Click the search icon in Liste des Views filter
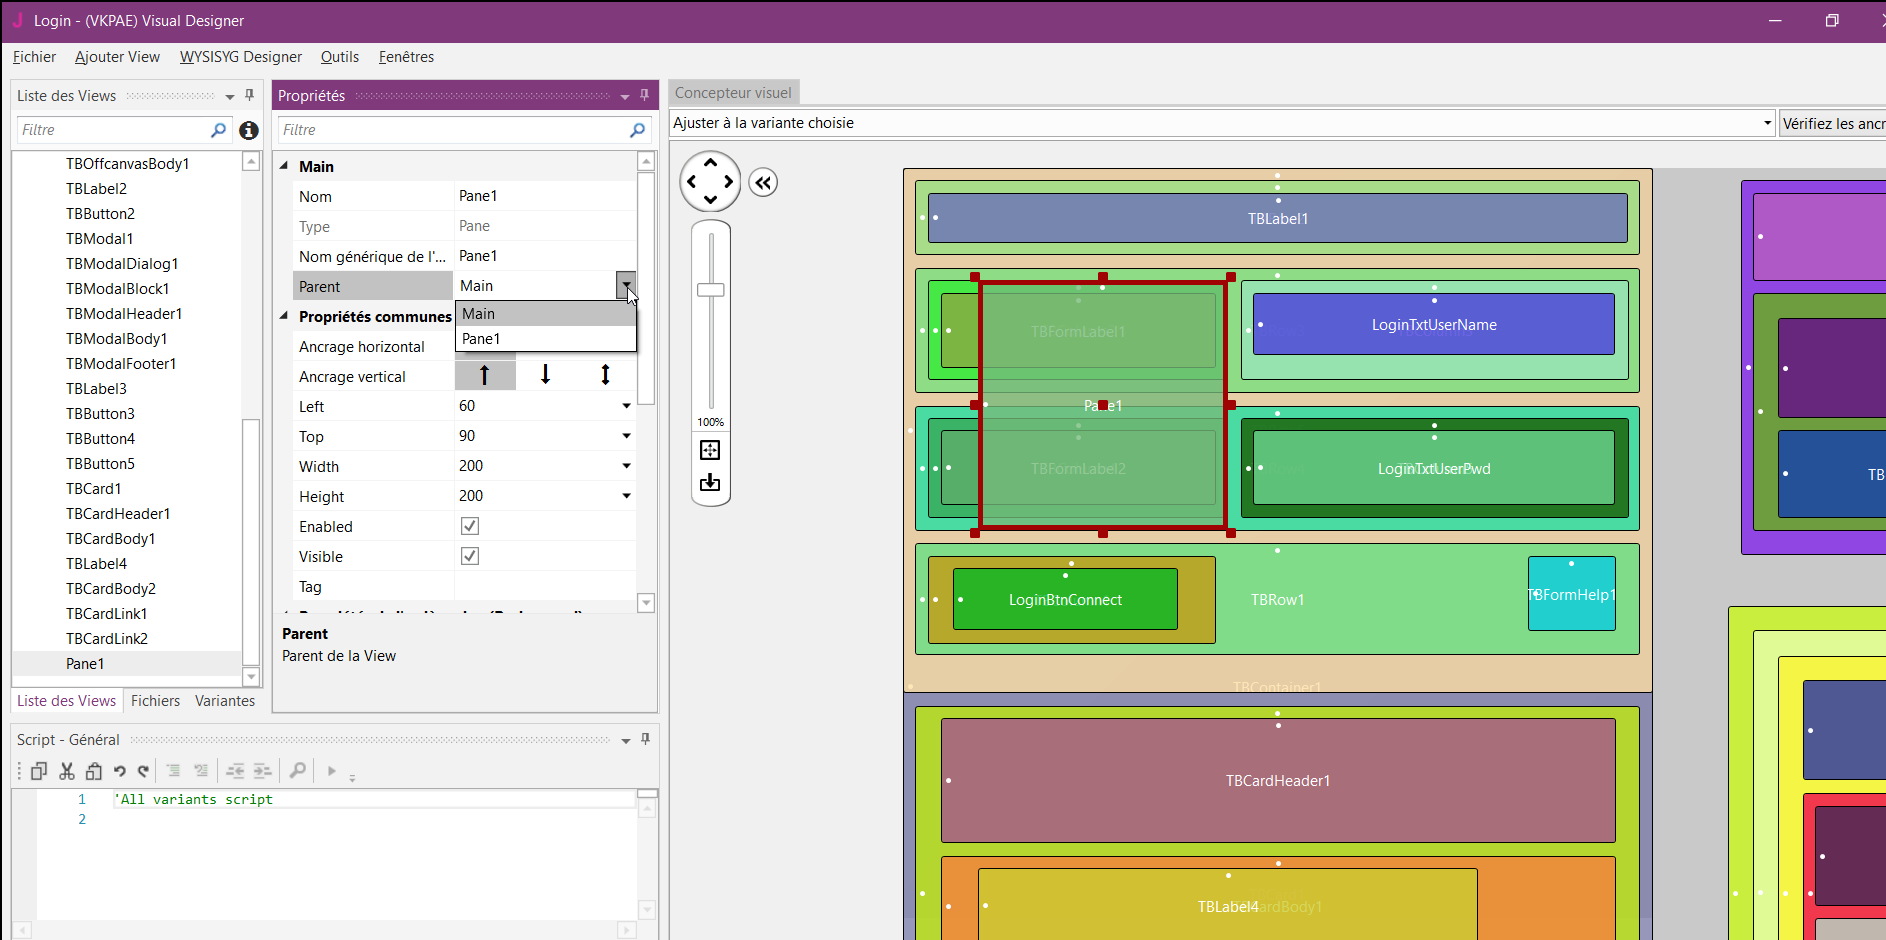The width and height of the screenshot is (1886, 940). point(218,130)
